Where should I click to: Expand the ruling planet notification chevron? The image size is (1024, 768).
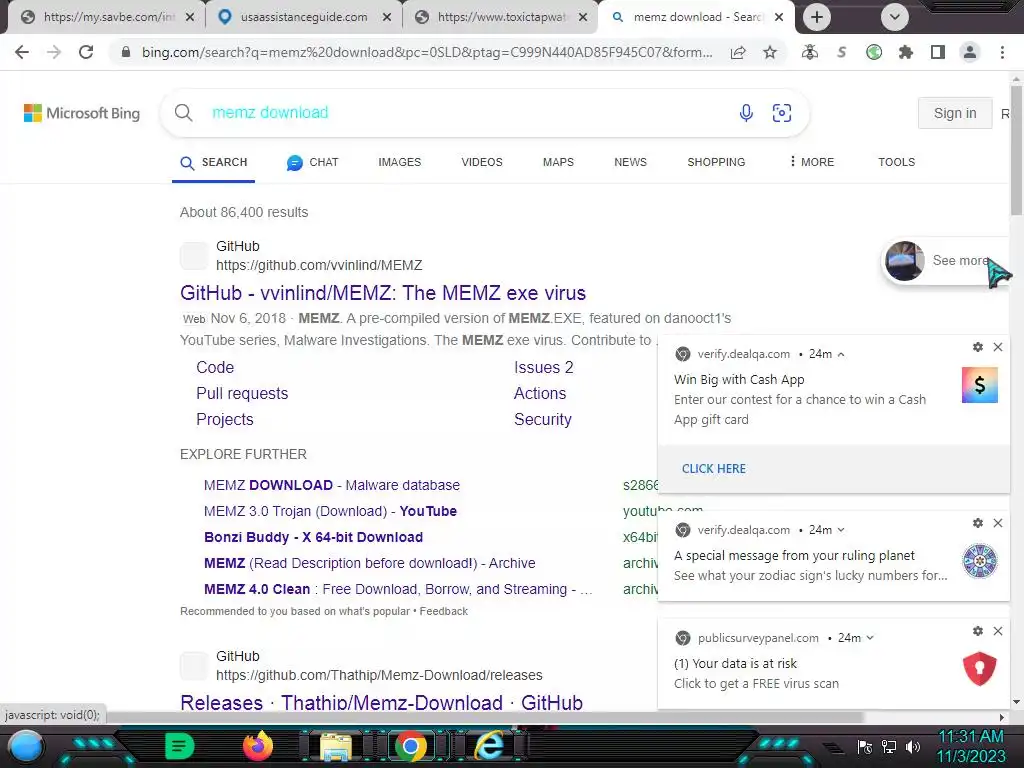pos(840,530)
